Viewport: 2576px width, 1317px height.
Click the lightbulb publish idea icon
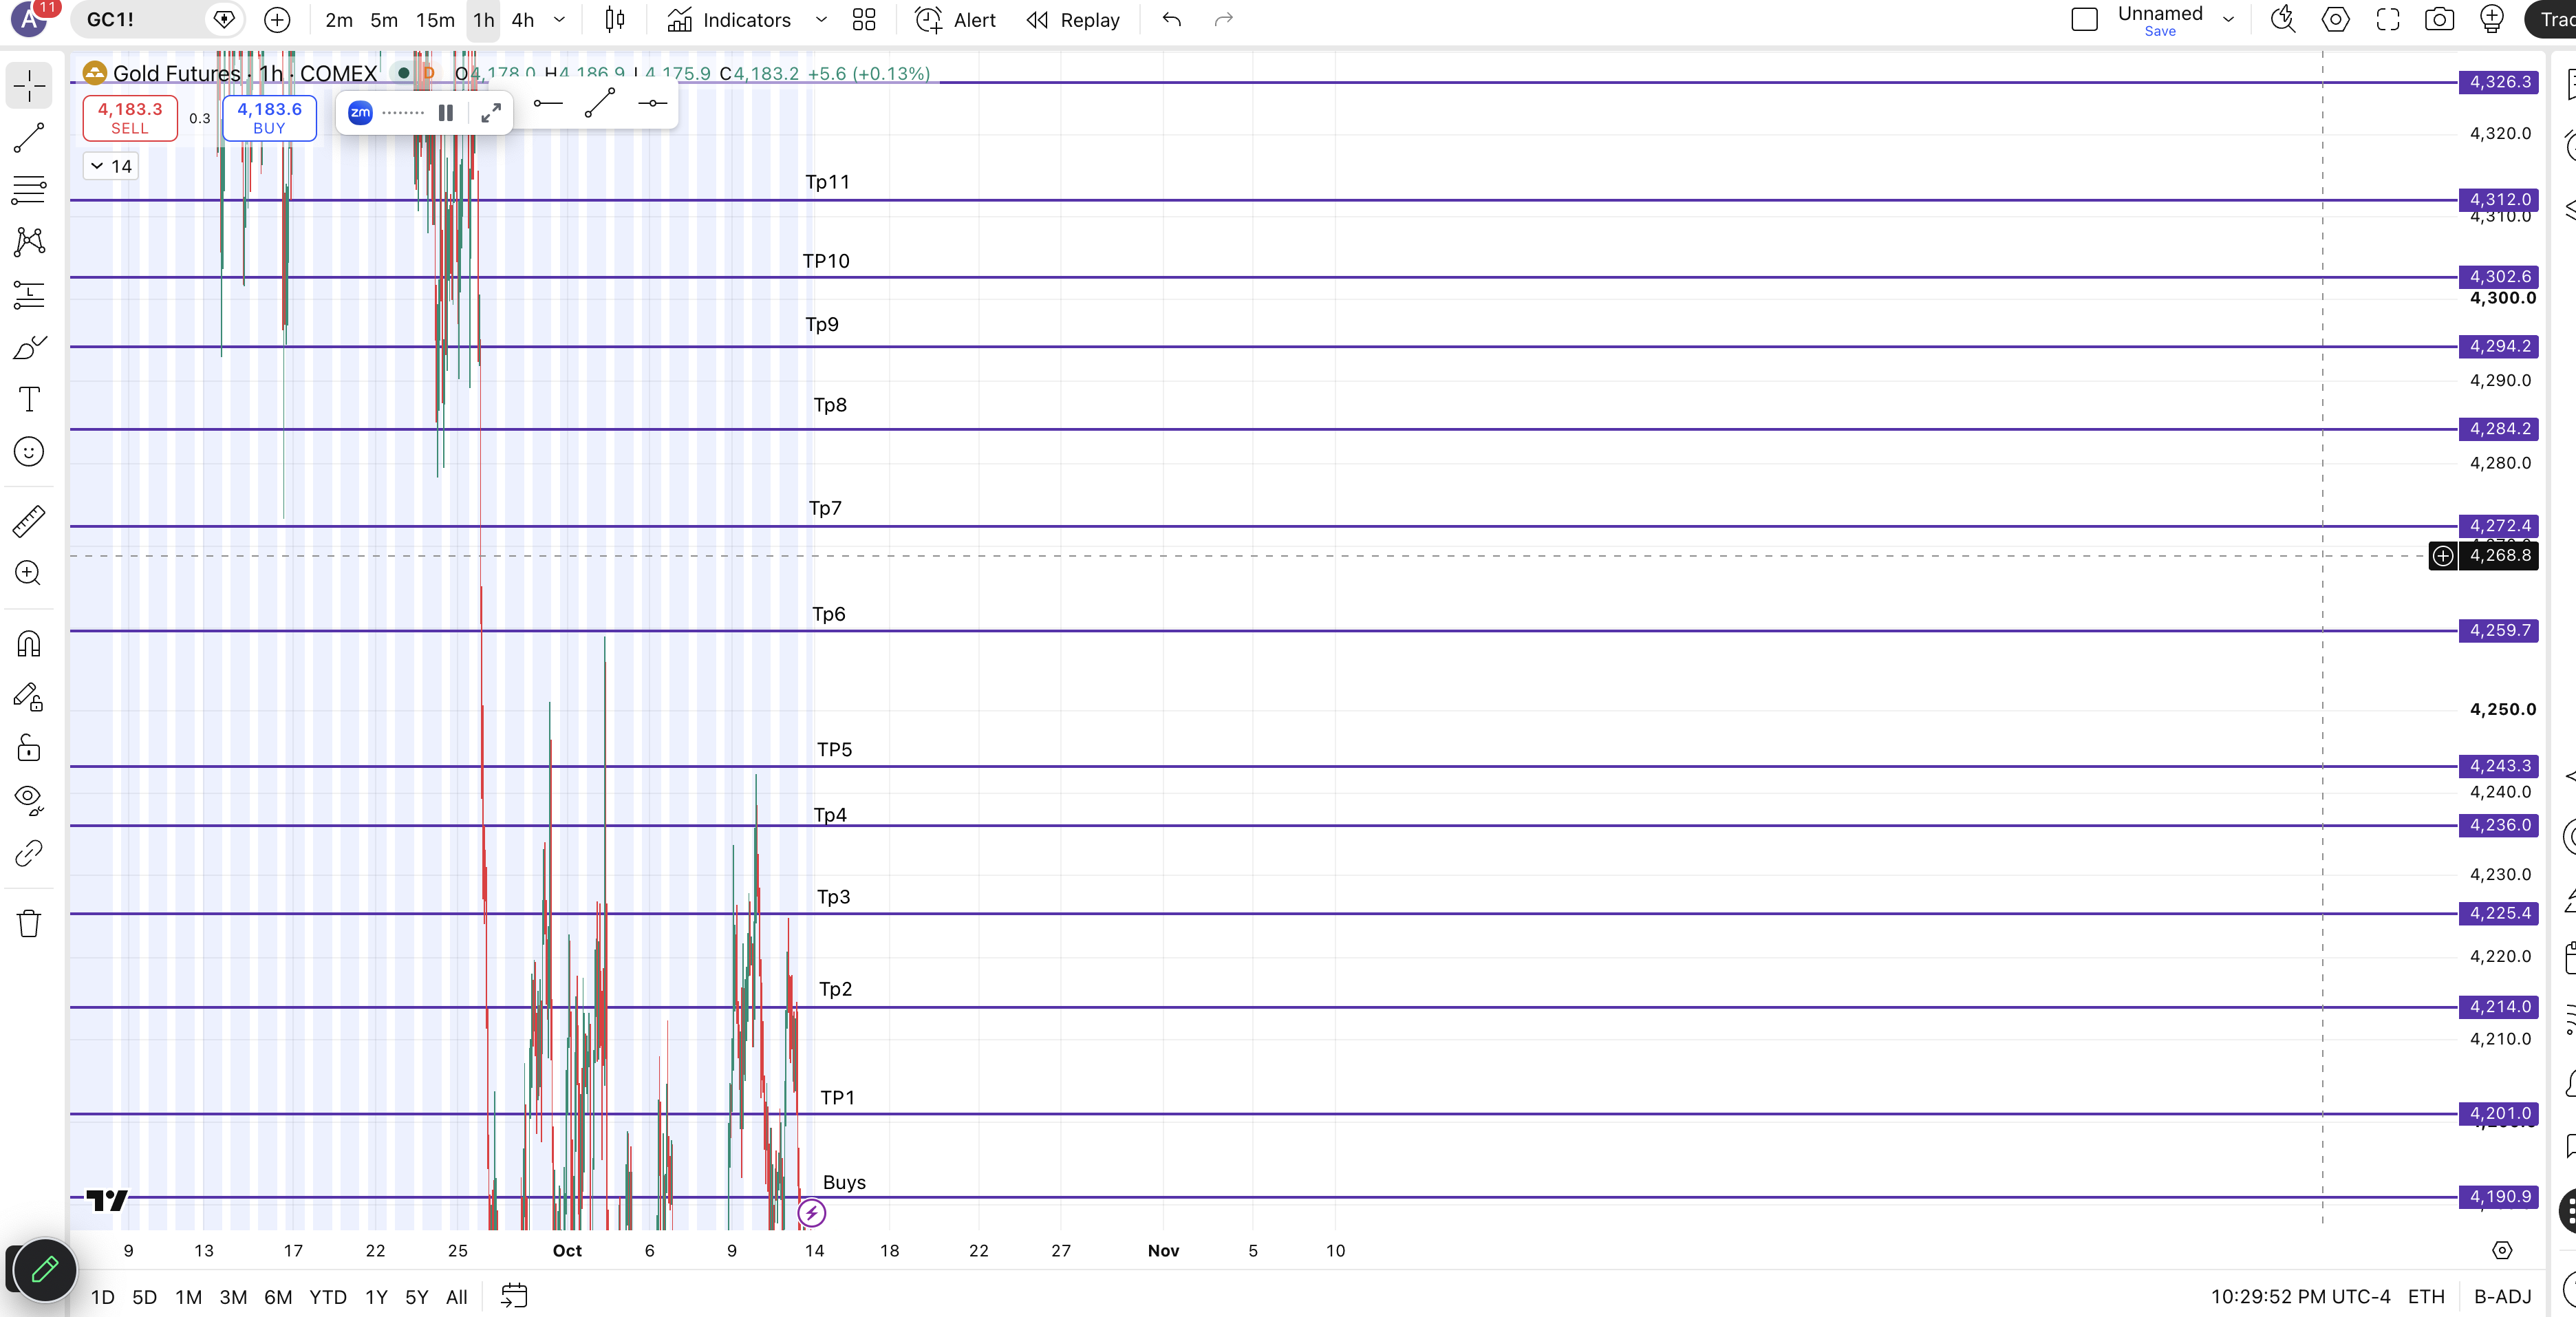pyautogui.click(x=2492, y=20)
